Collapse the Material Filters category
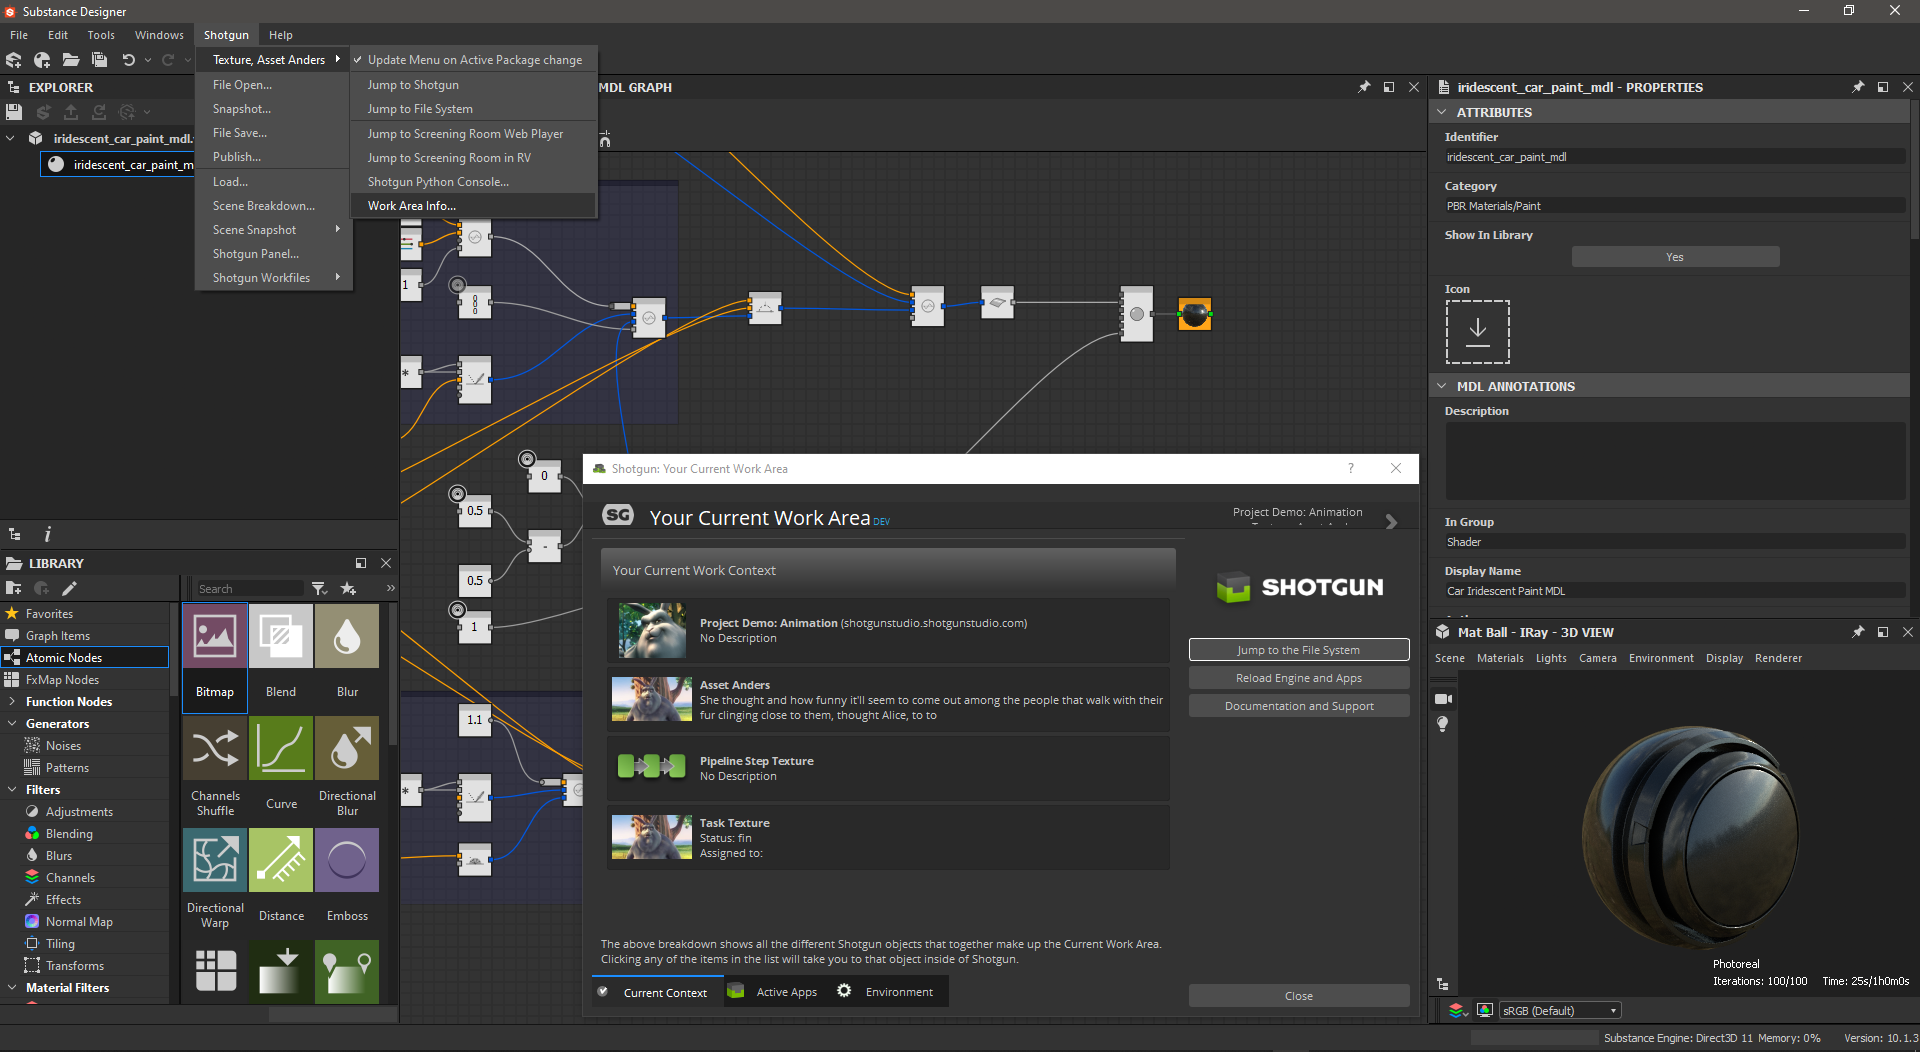The image size is (1920, 1052). pos(10,987)
